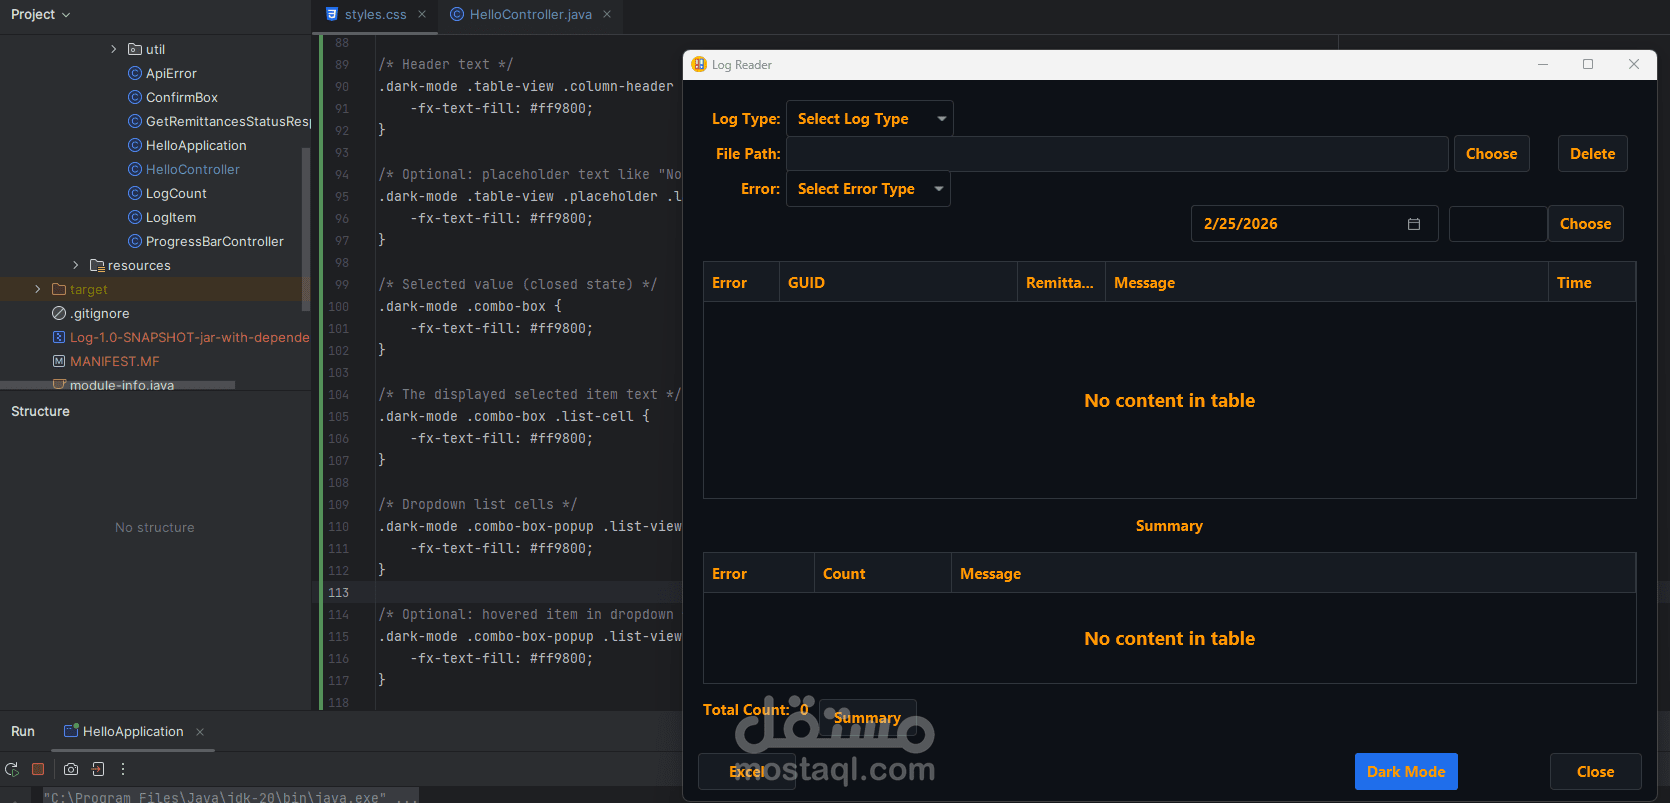
Task: Click the Structure panel title
Action: click(x=40, y=411)
